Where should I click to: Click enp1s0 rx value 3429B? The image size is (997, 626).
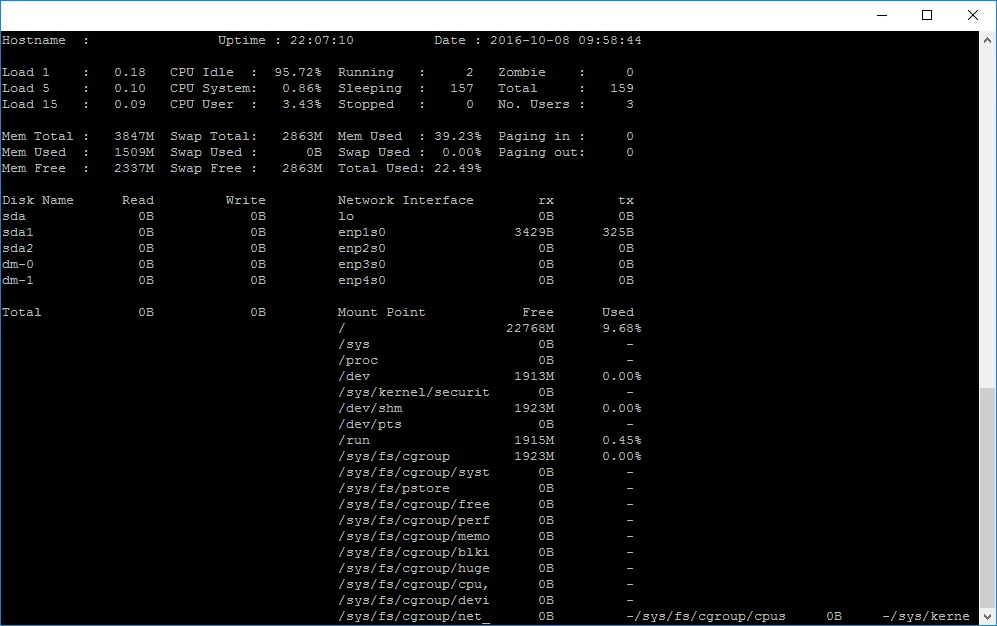click(x=533, y=233)
